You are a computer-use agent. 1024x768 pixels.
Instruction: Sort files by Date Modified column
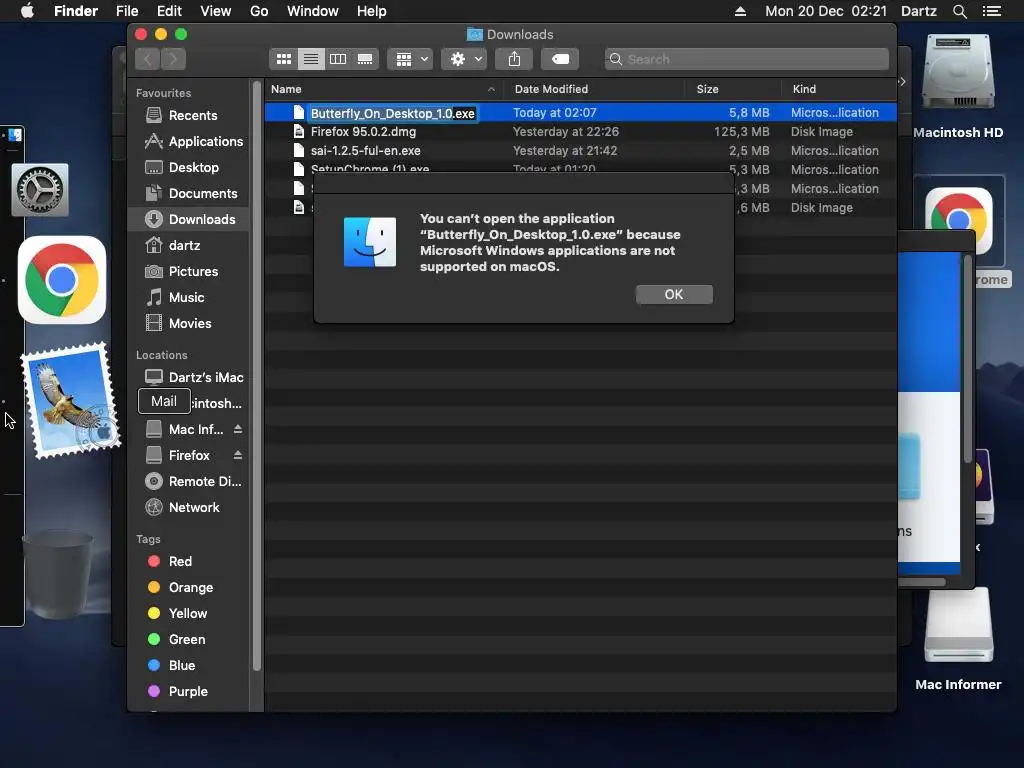(594, 89)
